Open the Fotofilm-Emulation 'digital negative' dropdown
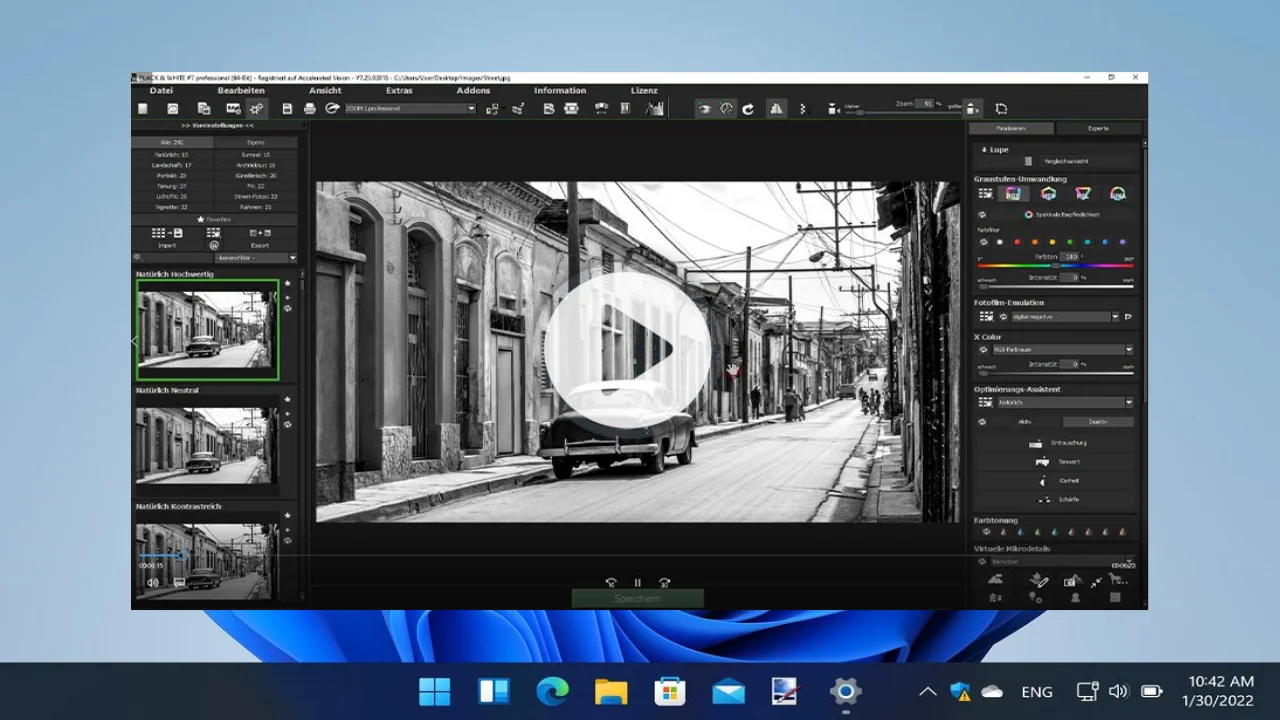Viewport: 1280px width, 720px height. 1065,317
